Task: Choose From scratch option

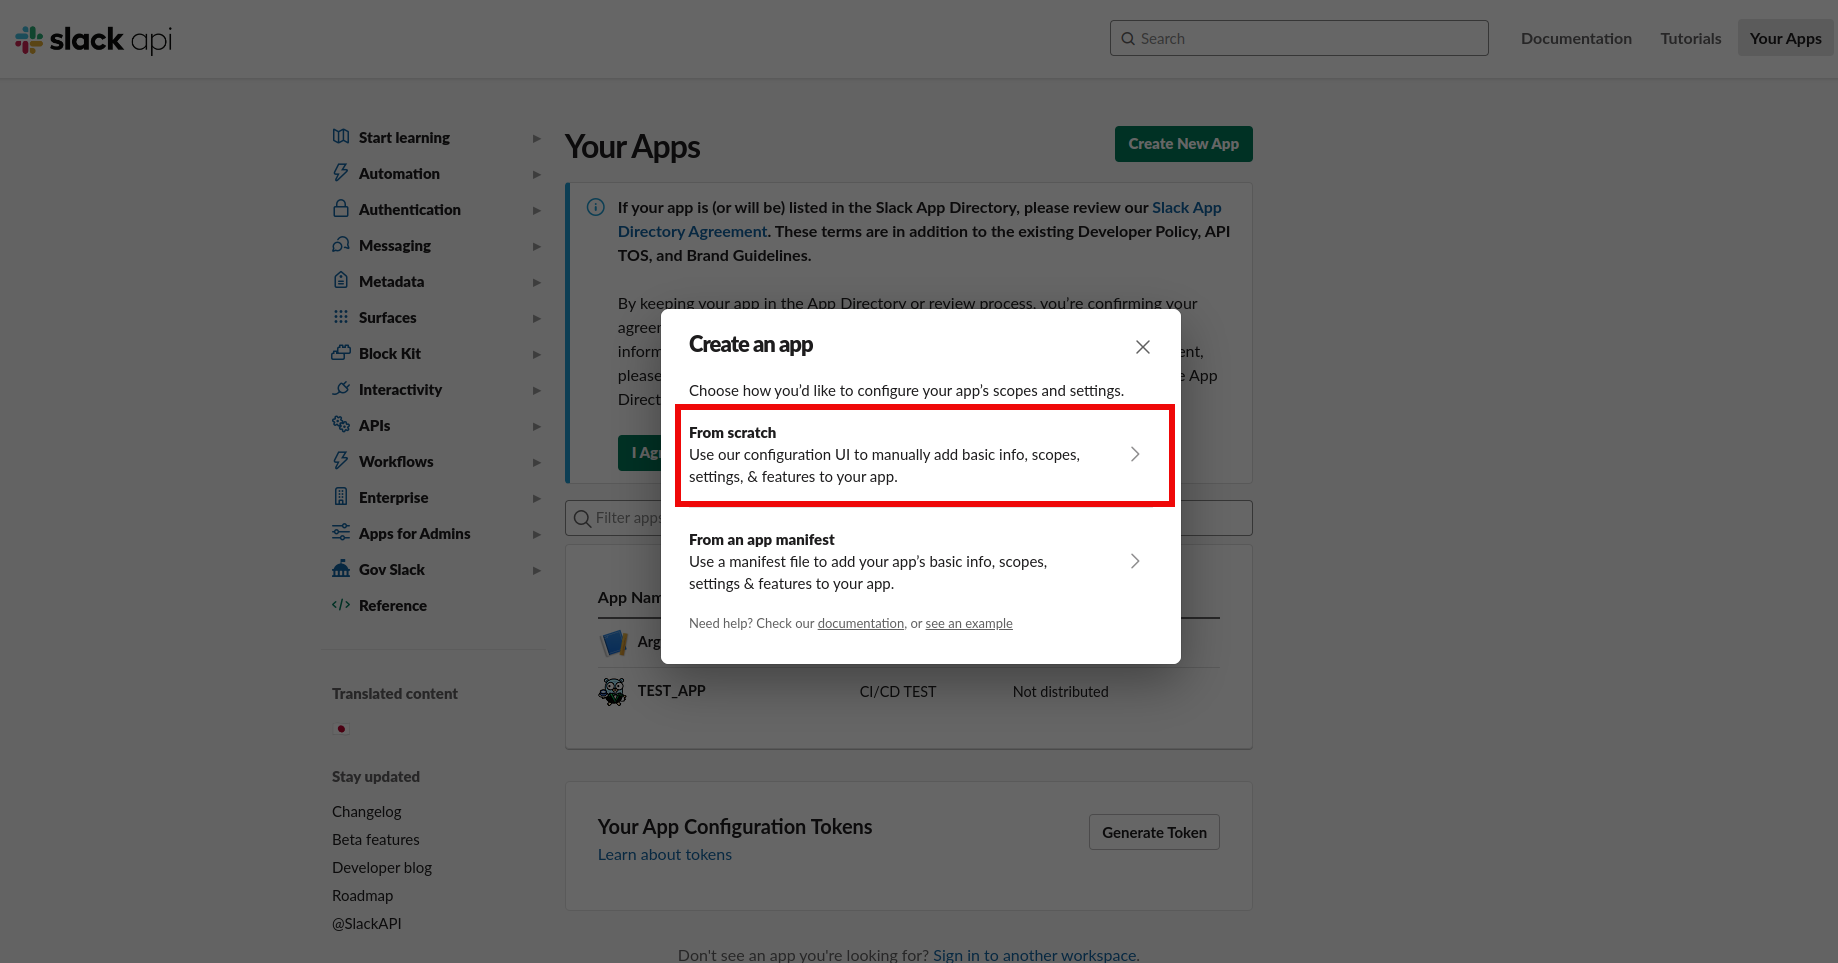Action: click(x=921, y=455)
